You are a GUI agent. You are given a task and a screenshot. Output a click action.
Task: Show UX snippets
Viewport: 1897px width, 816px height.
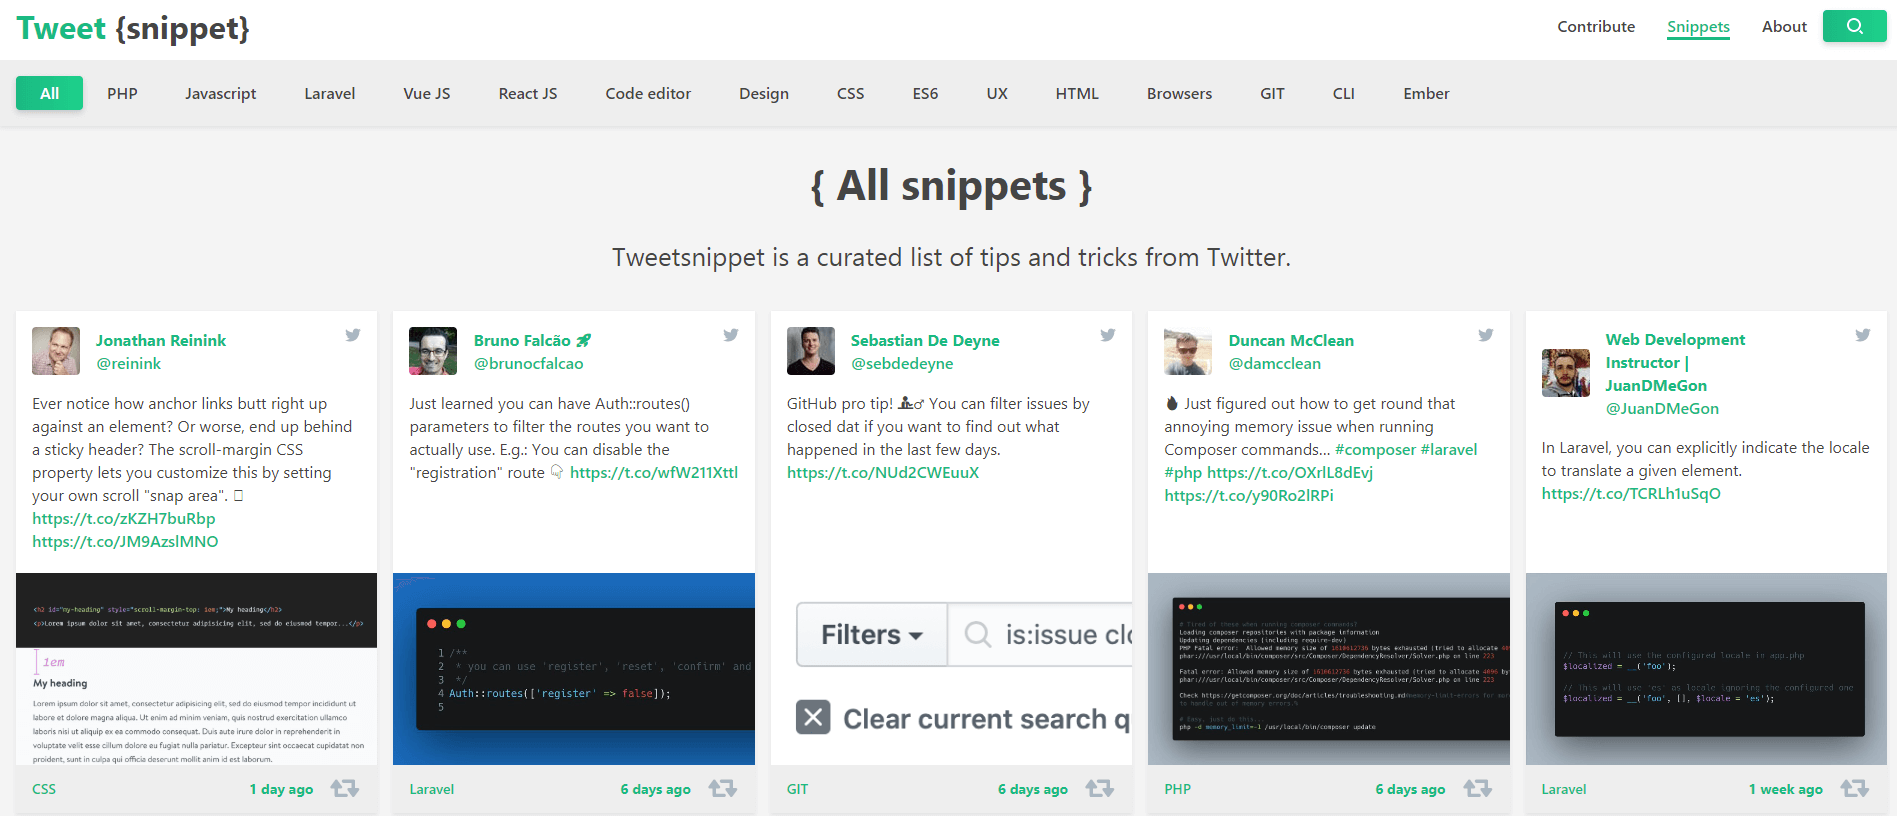tap(997, 93)
